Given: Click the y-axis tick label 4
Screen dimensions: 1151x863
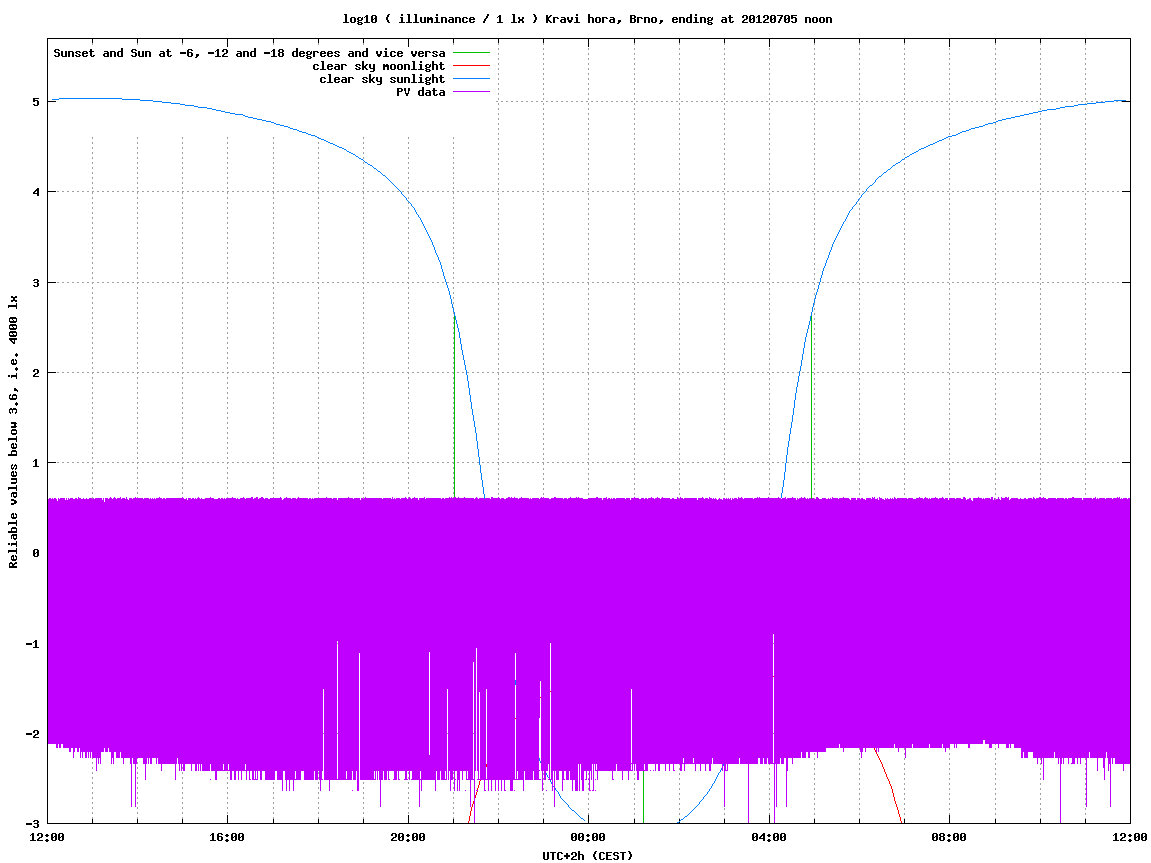Looking at the screenshot, I should (35, 192).
